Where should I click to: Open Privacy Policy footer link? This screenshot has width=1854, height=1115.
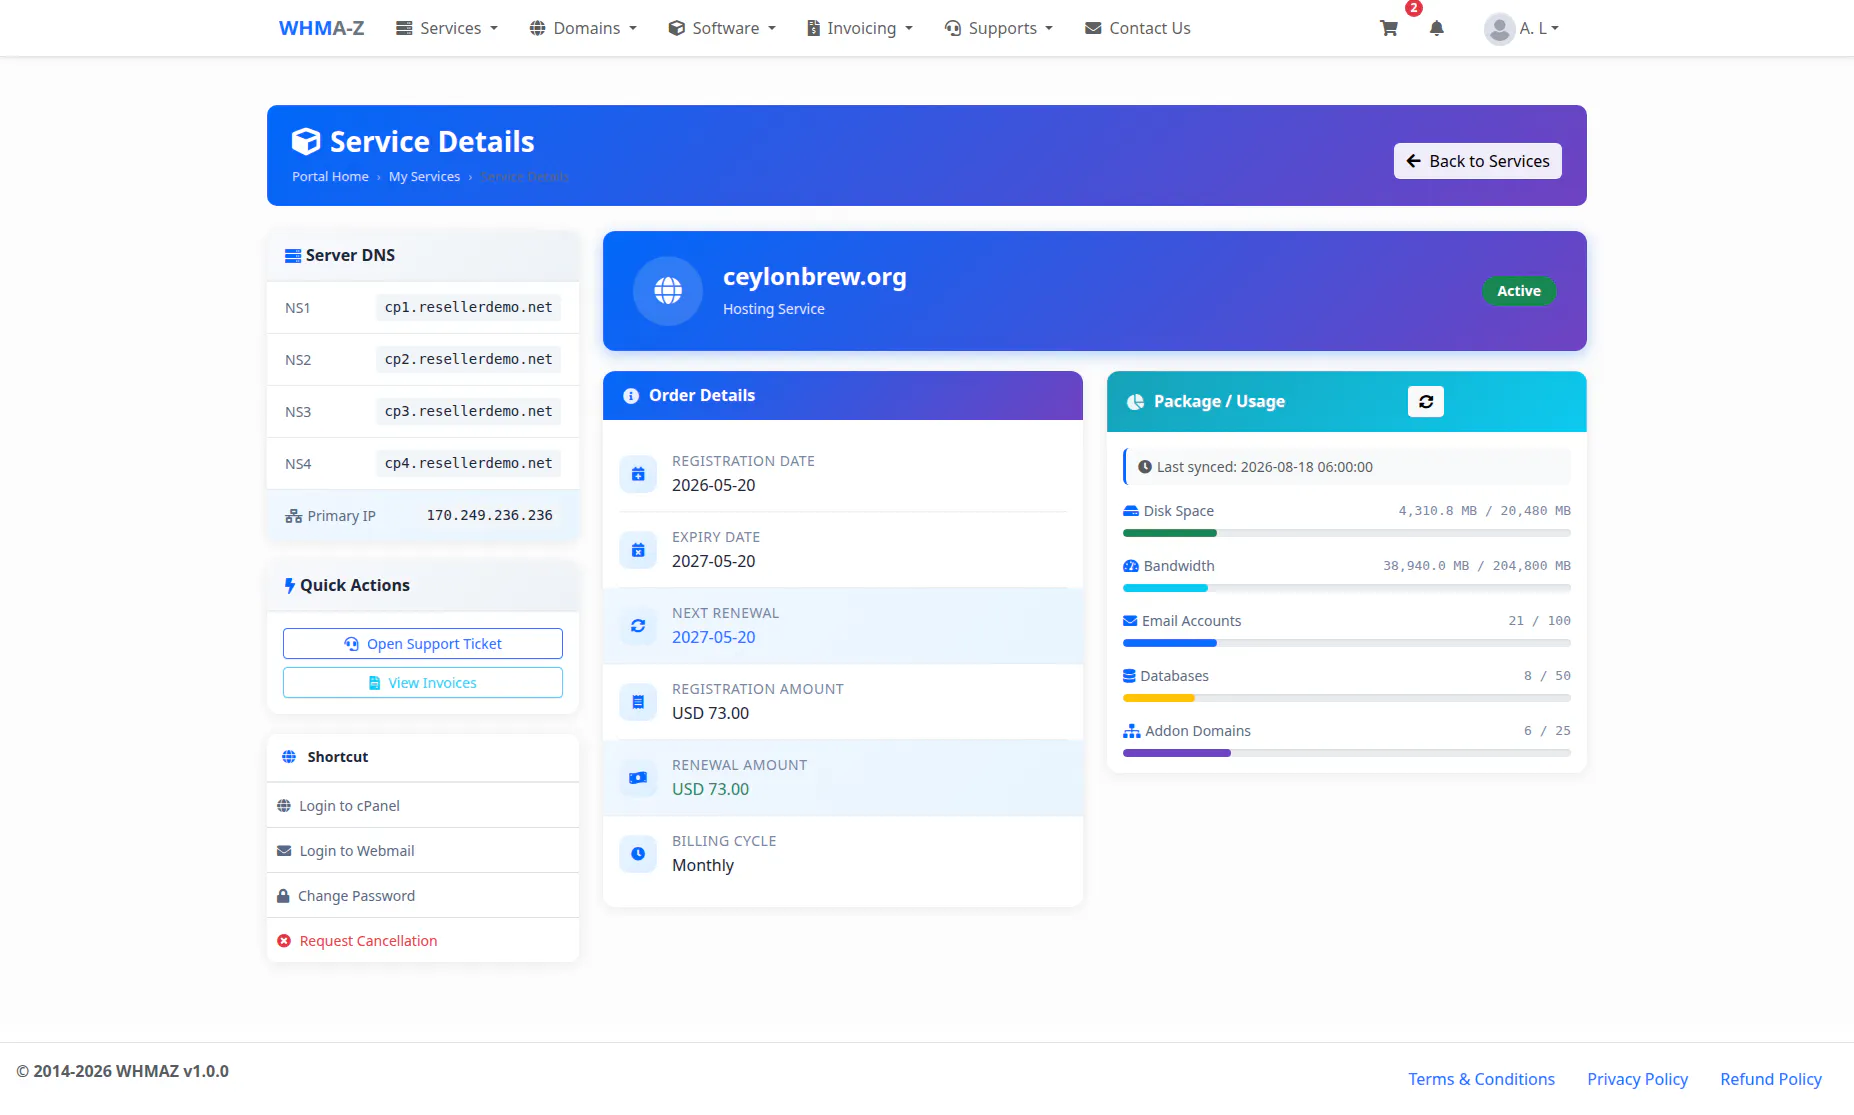click(1637, 1079)
